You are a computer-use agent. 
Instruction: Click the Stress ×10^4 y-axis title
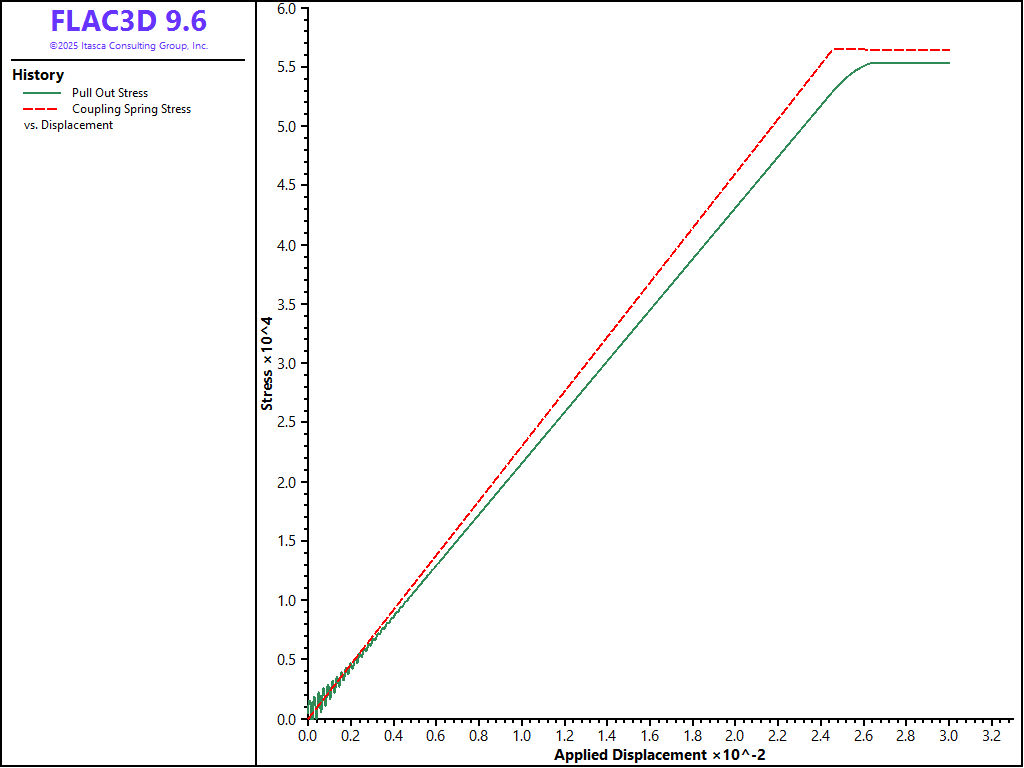267,363
